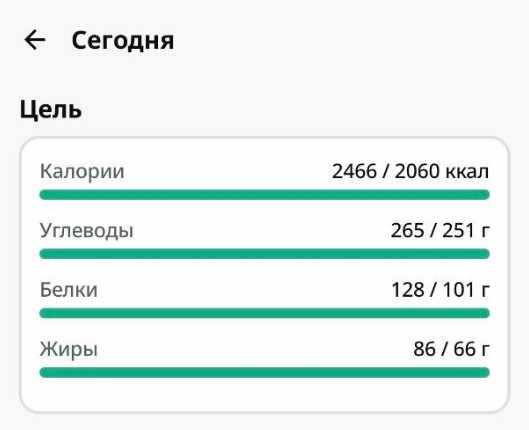Click the fats progress bar
This screenshot has width=529, height=430.
click(x=264, y=373)
